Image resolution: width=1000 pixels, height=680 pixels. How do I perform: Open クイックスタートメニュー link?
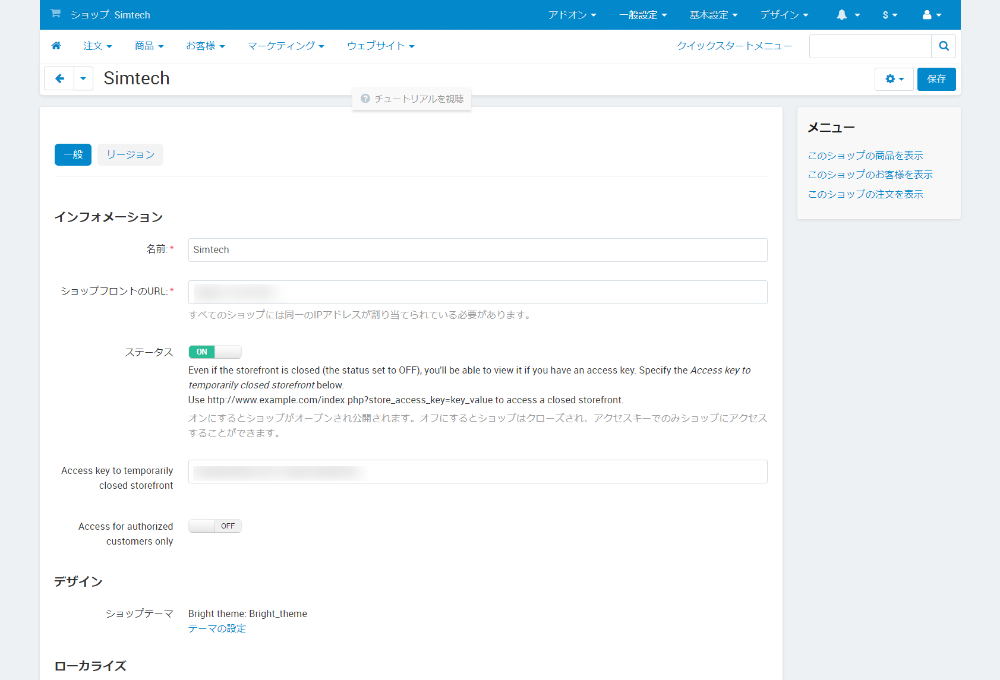(x=734, y=46)
